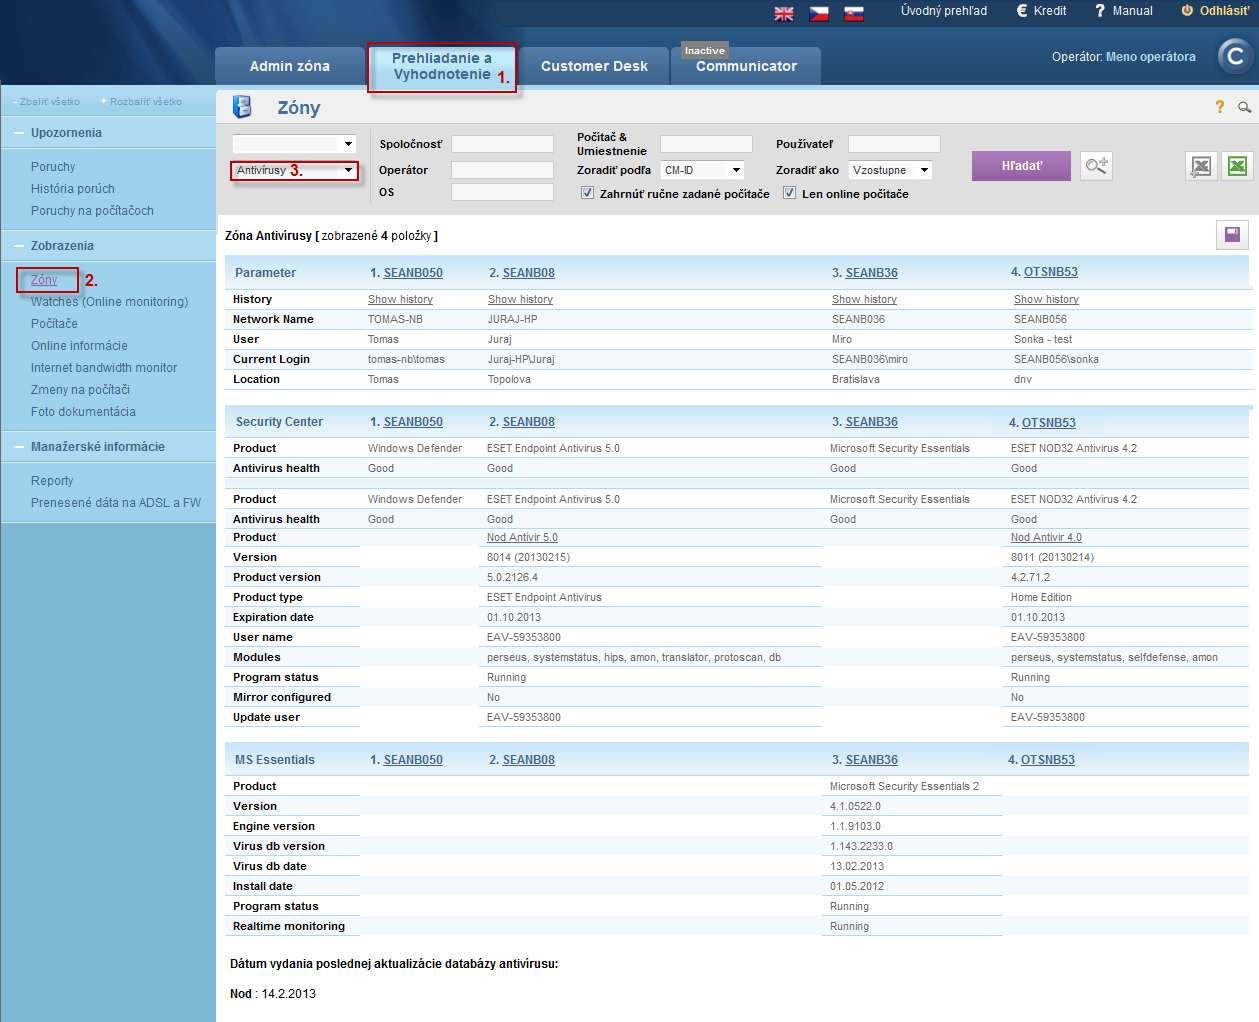Open Zóny in sidebar

coord(44,280)
